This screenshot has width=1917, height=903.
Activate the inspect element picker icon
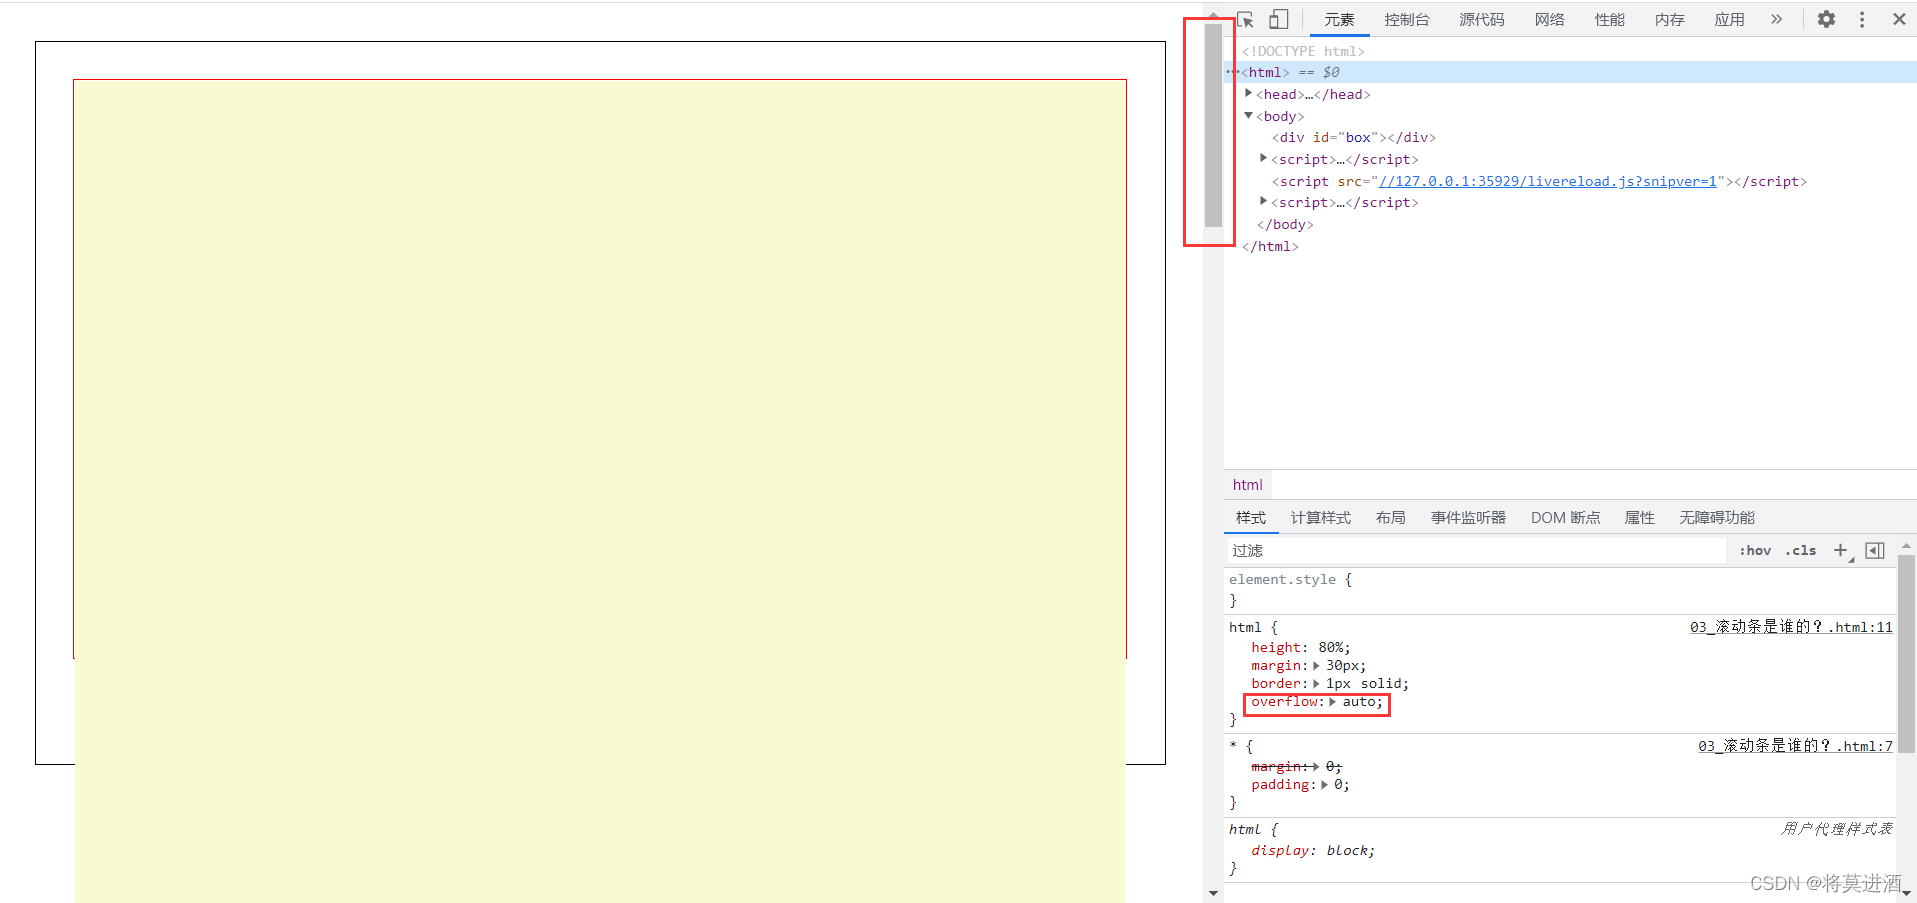[1246, 19]
